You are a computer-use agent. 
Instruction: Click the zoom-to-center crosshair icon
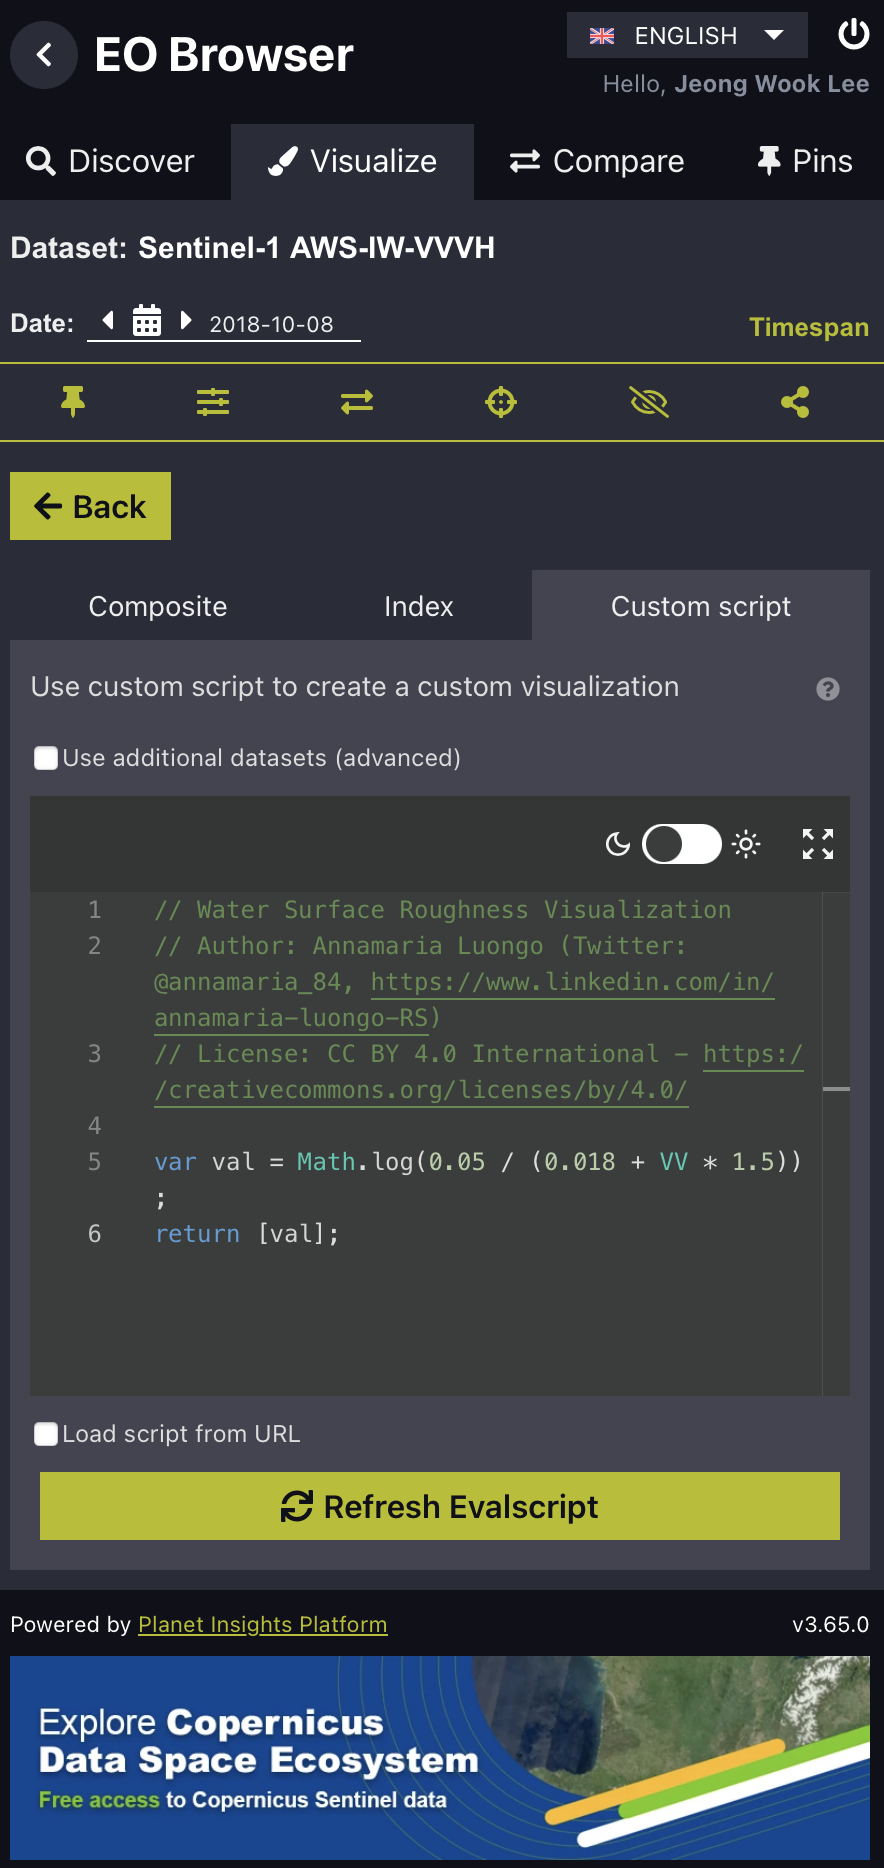(x=501, y=402)
